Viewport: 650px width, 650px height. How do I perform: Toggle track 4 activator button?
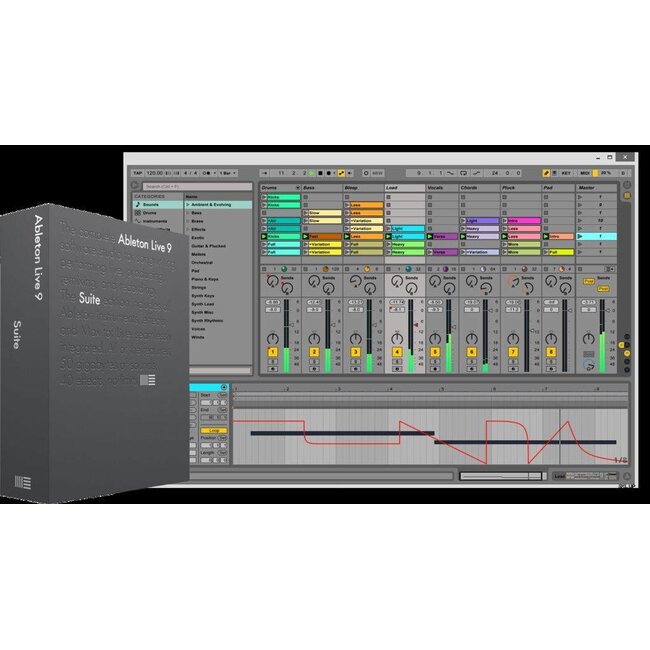[397, 352]
